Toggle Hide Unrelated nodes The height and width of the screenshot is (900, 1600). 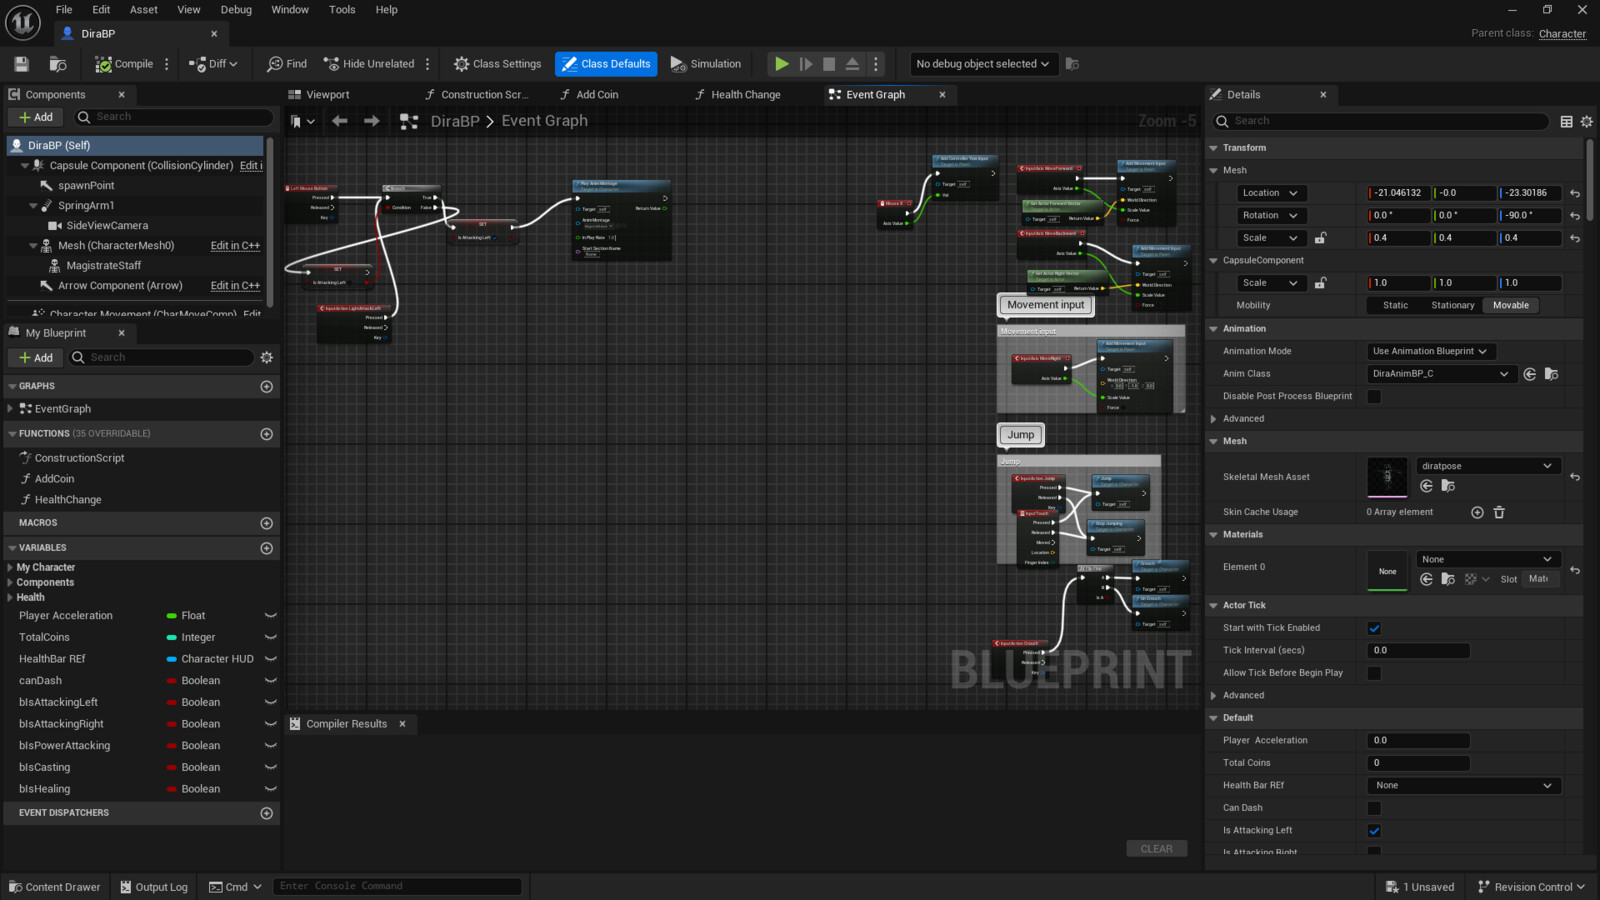tap(369, 64)
